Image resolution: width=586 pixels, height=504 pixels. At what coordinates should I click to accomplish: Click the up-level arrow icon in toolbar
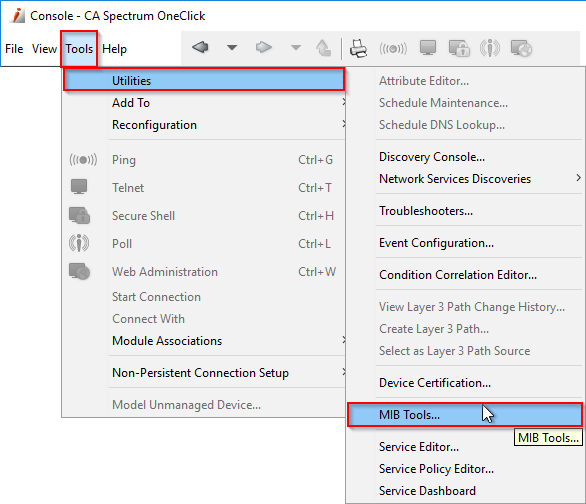323,48
